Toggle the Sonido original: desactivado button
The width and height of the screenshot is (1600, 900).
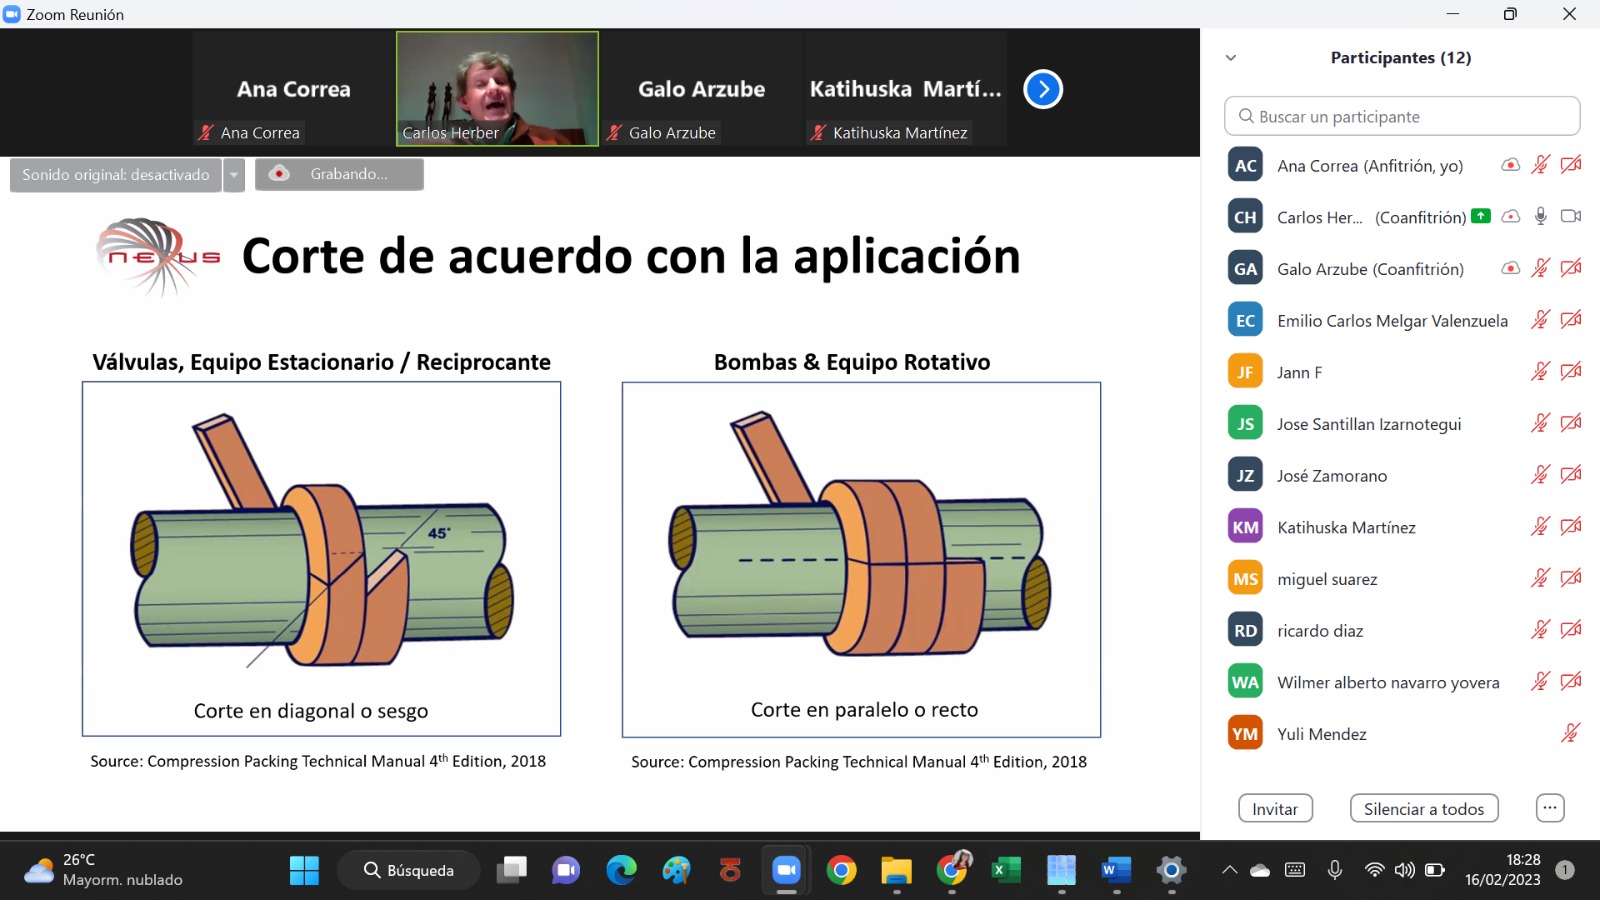pyautogui.click(x=116, y=175)
